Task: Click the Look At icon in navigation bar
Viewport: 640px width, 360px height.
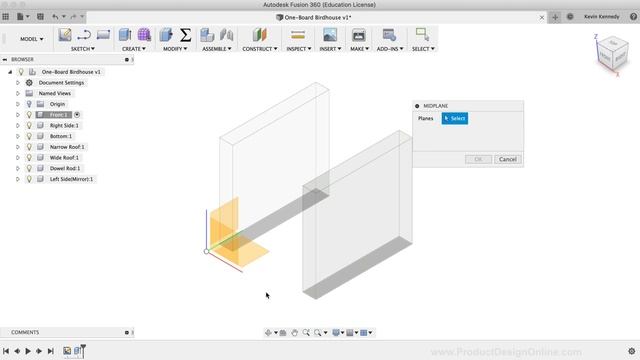Action: coord(283,333)
